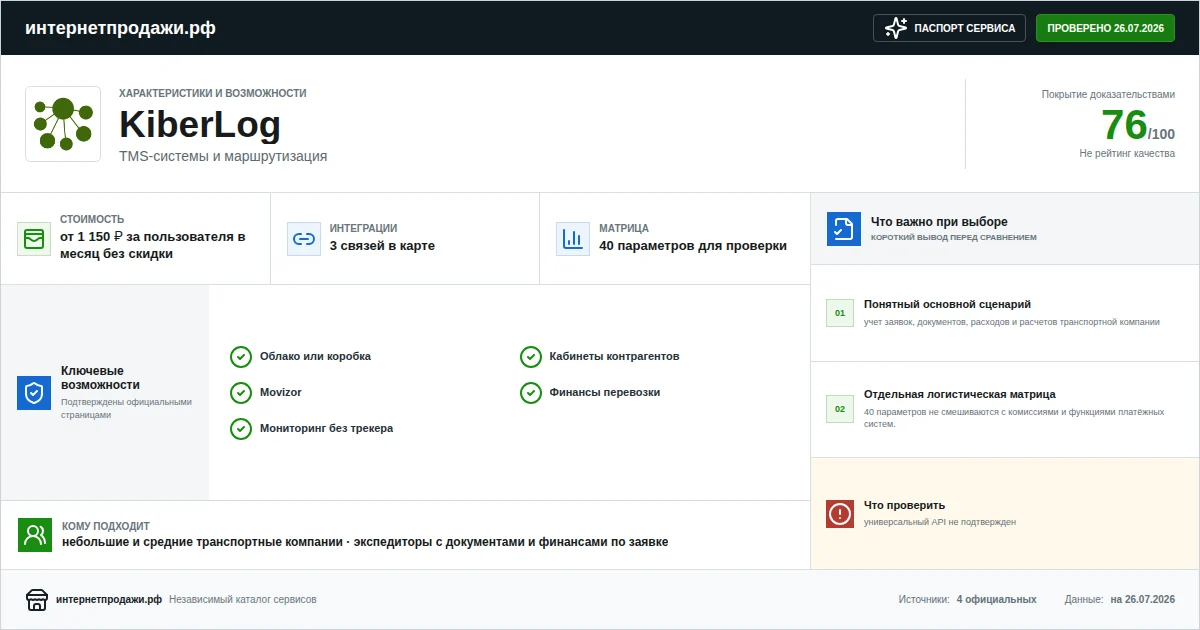This screenshot has height=630, width=1200.
Task: Click the KiberLog heading
Action: tap(200, 125)
